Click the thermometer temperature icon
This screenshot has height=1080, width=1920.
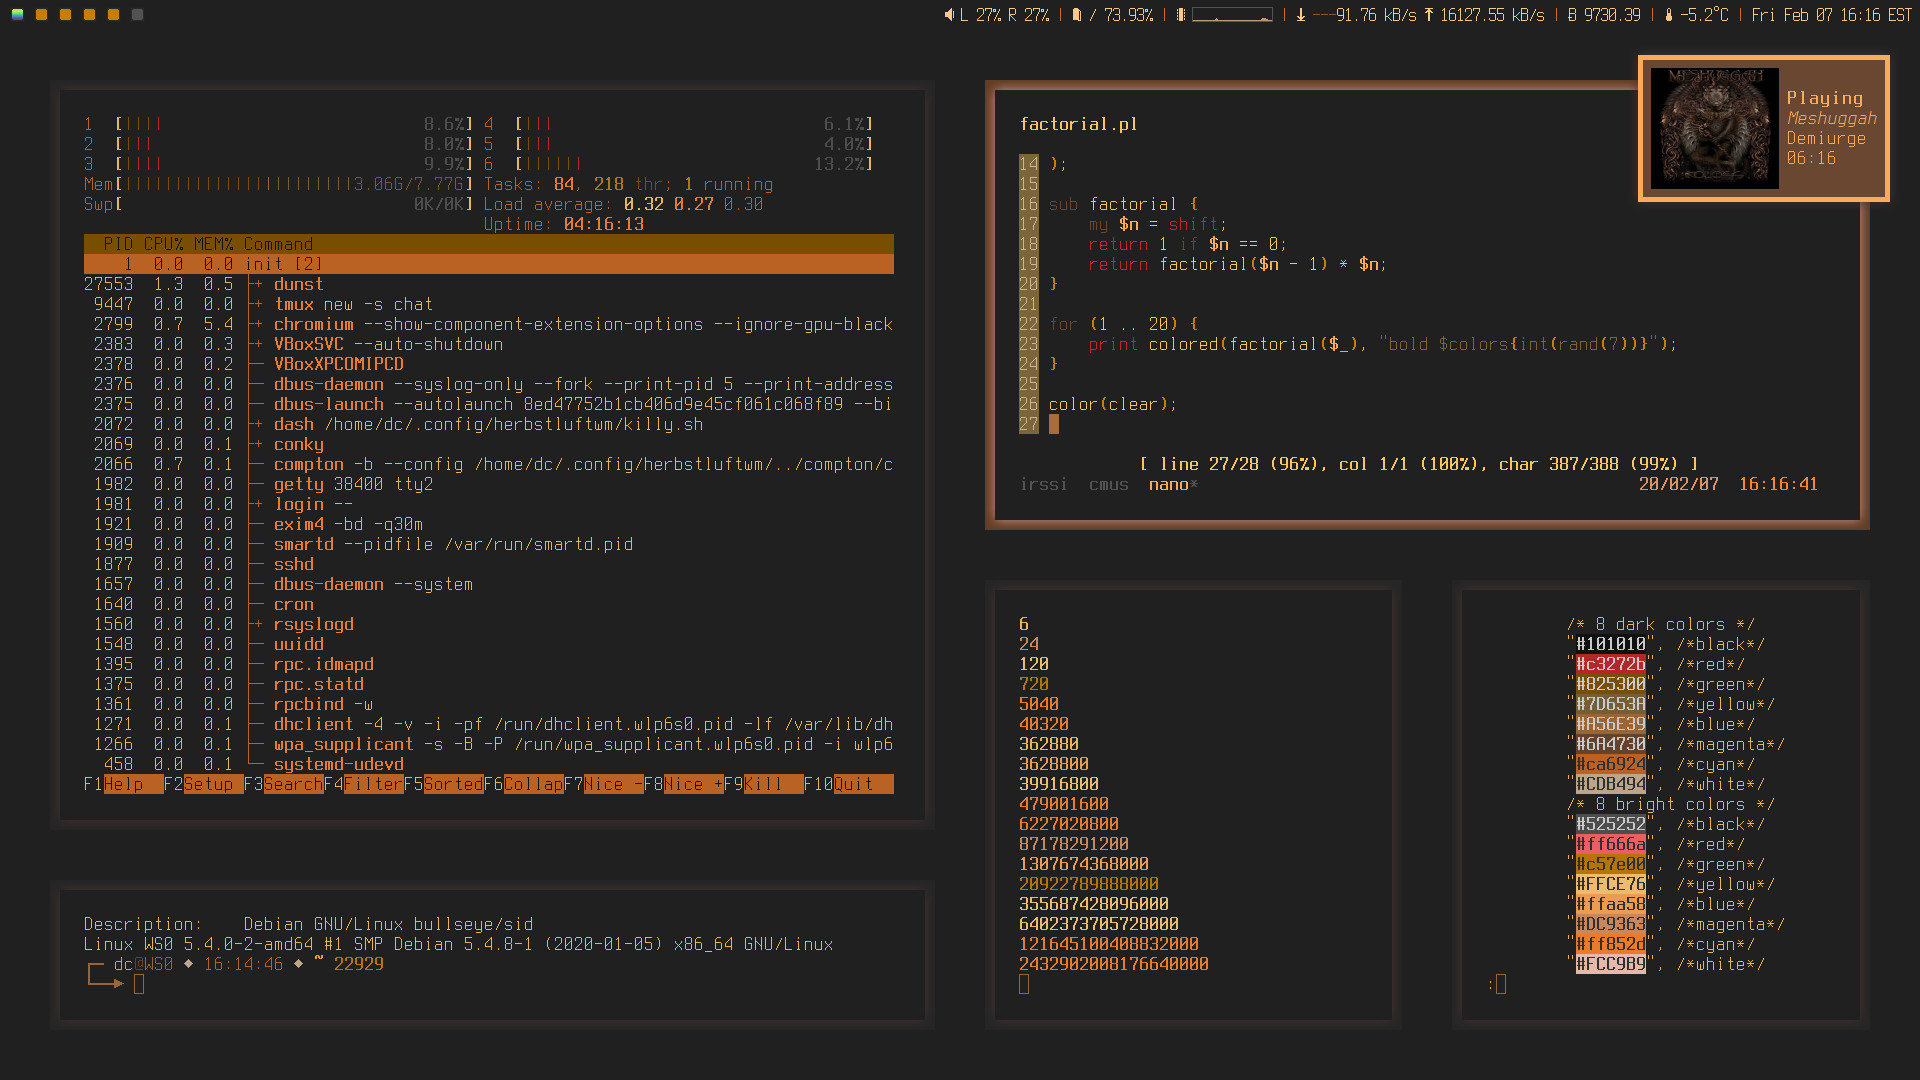click(1668, 15)
